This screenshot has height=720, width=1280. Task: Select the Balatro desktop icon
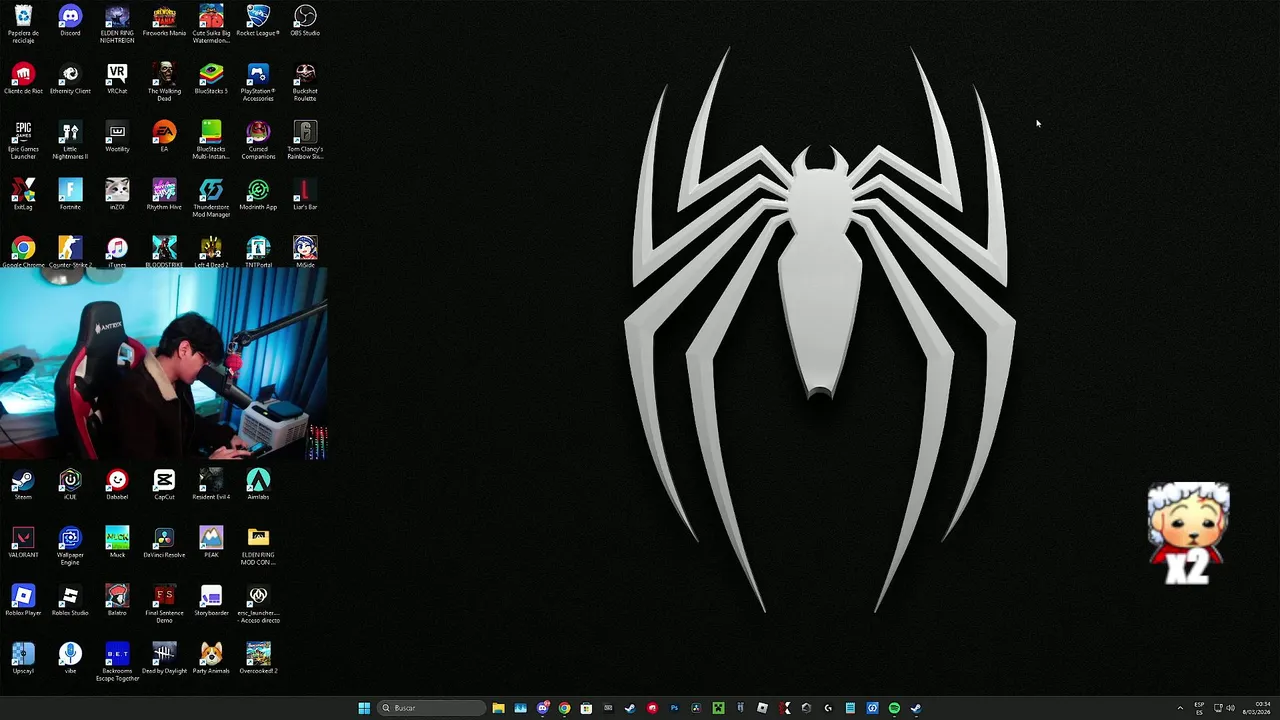(x=117, y=601)
